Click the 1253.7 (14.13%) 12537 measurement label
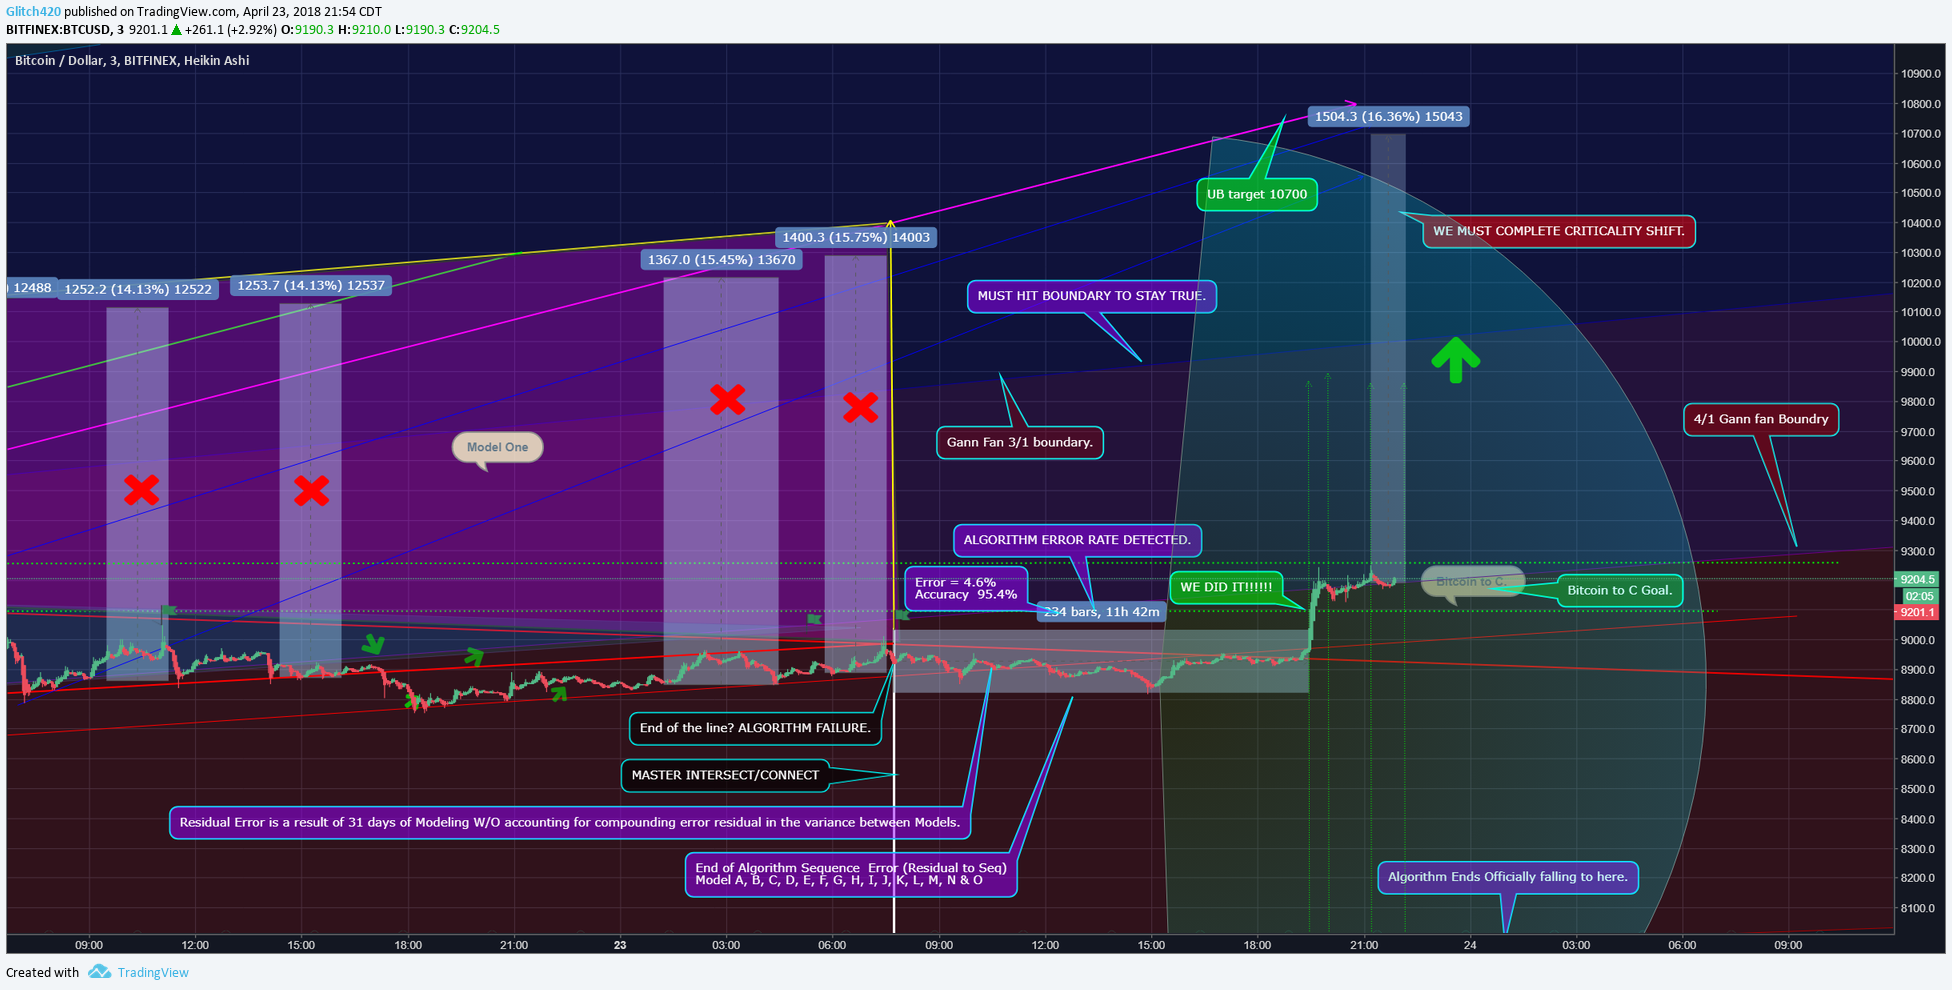This screenshot has height=990, width=1952. 311,285
